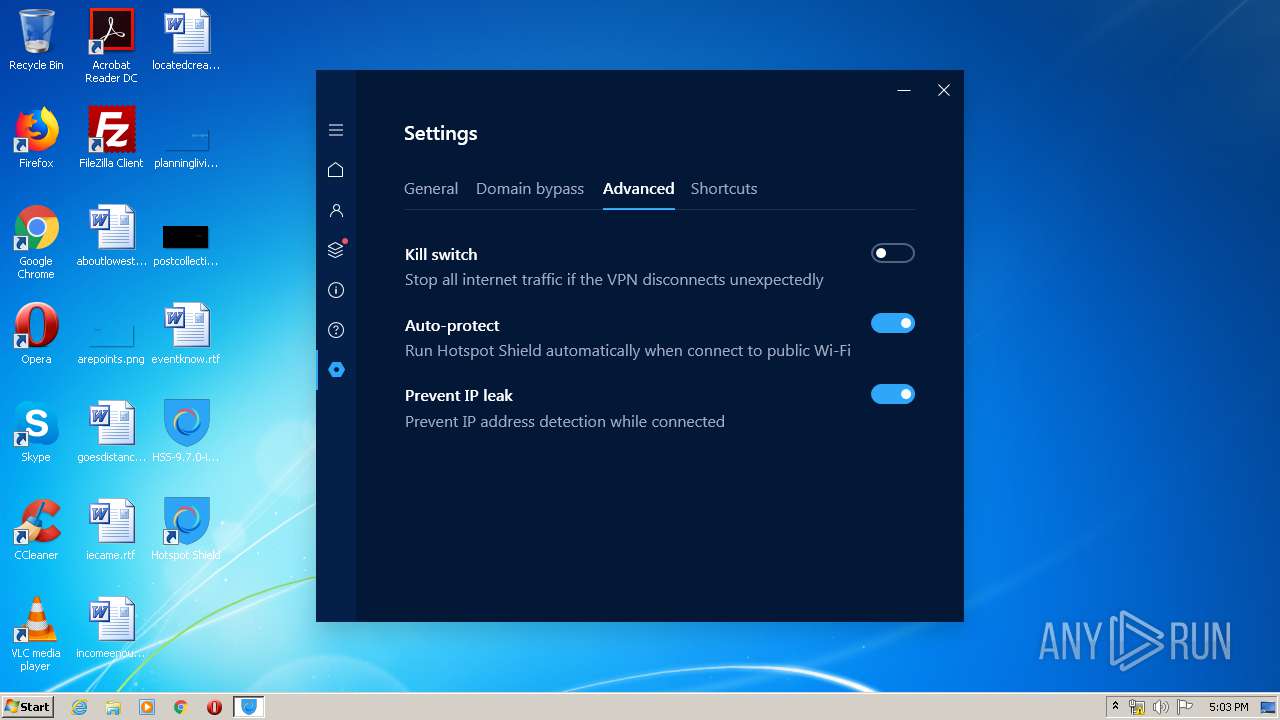Close the Hotspot Shield window
Image resolution: width=1280 pixels, height=720 pixels.
(944, 90)
